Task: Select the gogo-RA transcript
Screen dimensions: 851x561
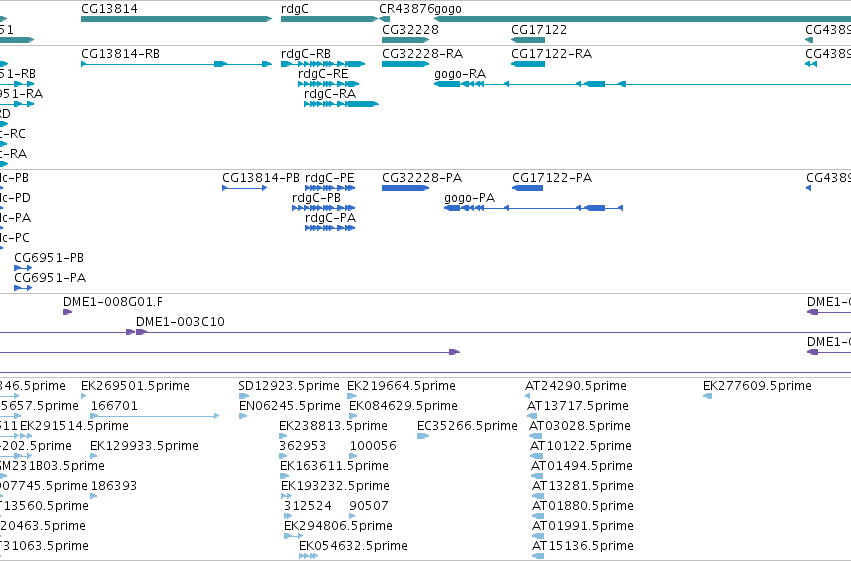Action: click(643, 84)
